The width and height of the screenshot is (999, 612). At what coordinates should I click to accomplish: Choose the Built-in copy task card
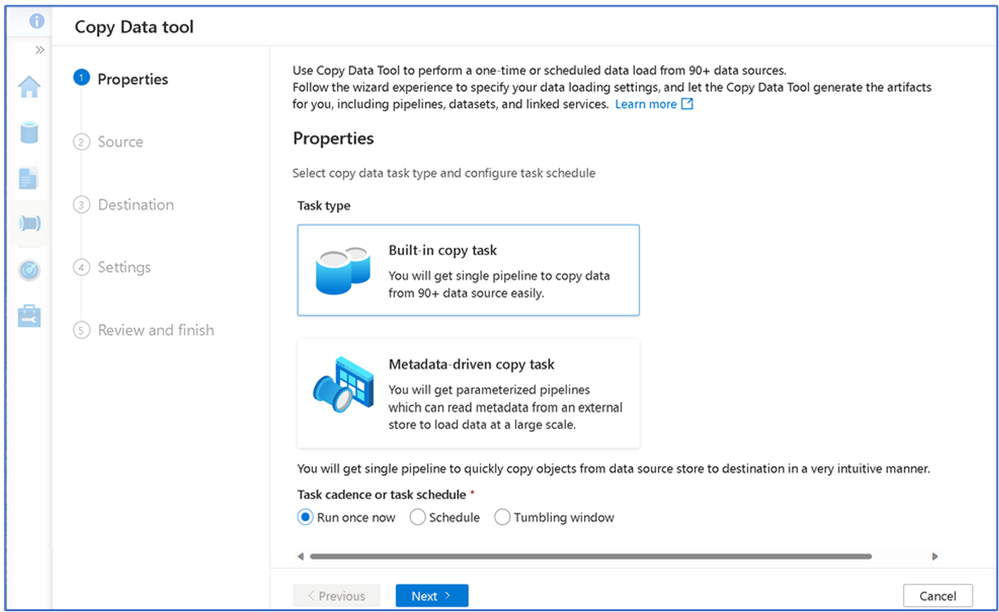click(x=468, y=270)
